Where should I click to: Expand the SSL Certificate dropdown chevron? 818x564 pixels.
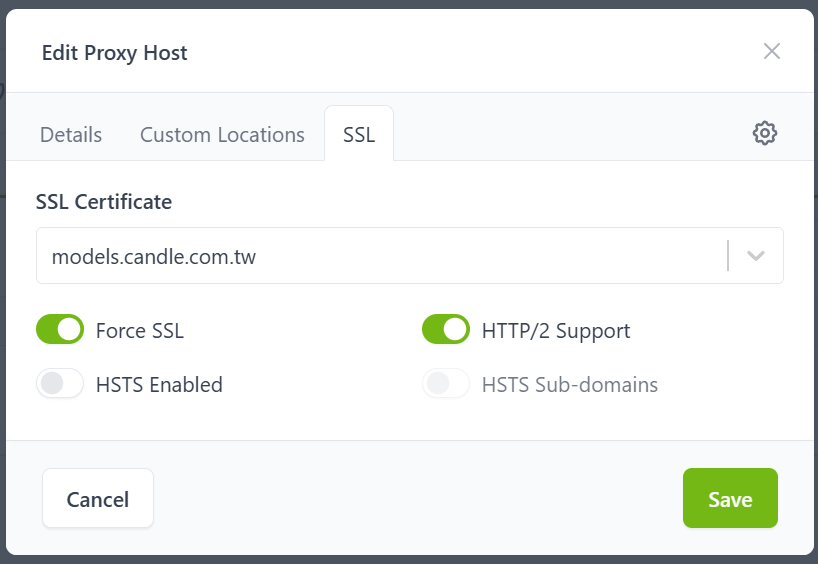coord(756,256)
